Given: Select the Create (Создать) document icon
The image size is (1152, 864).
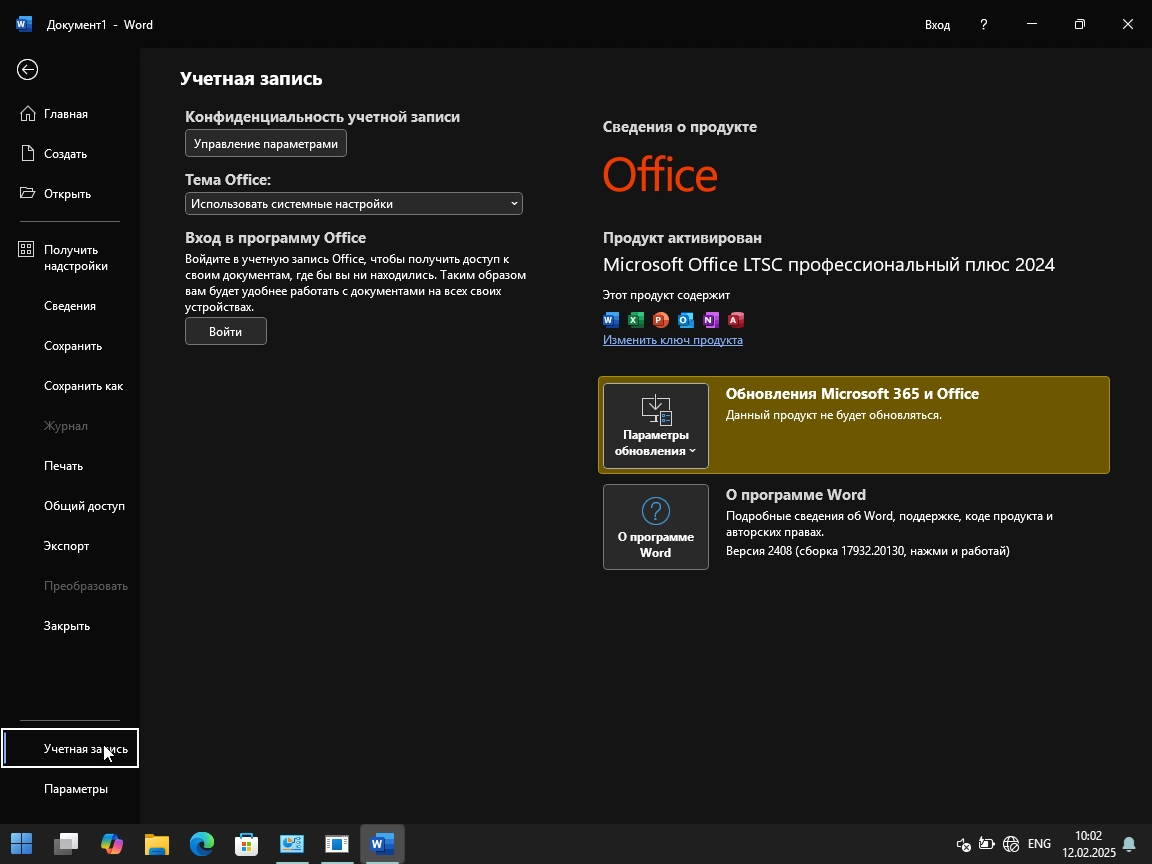Looking at the screenshot, I should pos(28,154).
